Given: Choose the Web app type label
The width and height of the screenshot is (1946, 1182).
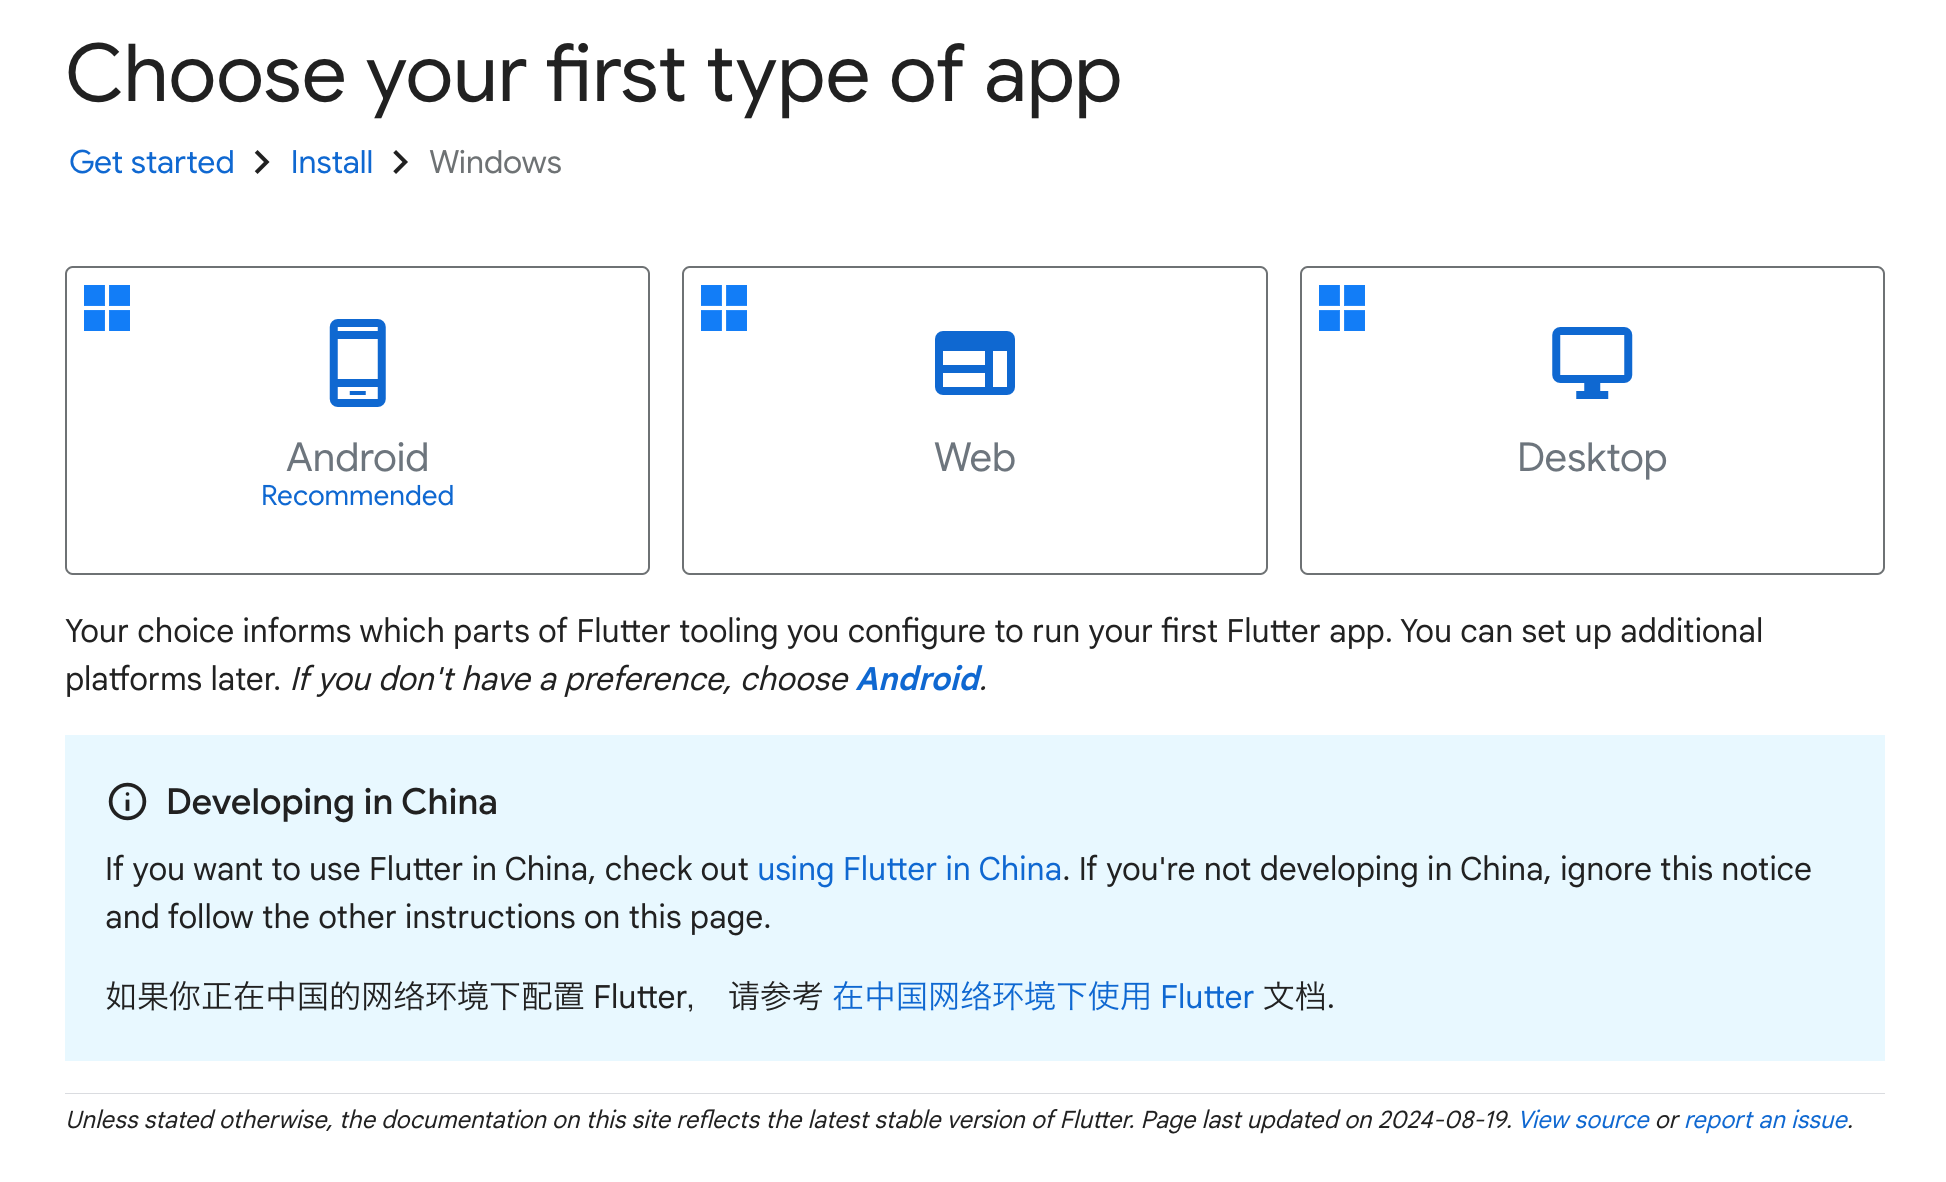Looking at the screenshot, I should 974,457.
